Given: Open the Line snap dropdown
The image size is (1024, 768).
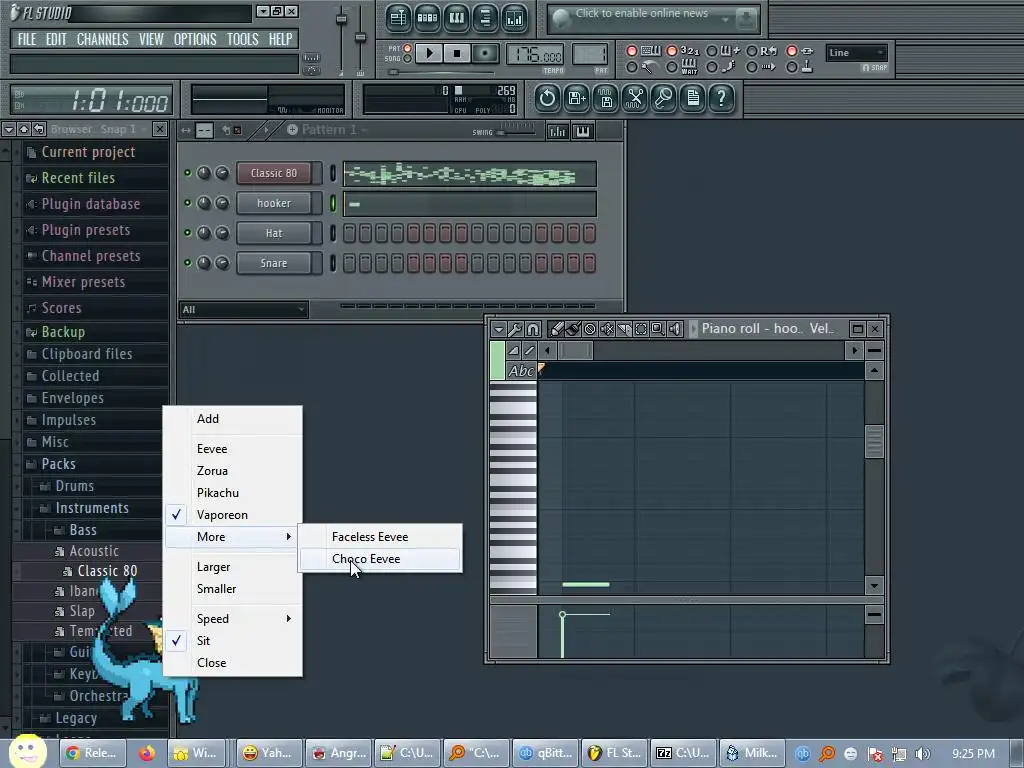Looking at the screenshot, I should pos(856,53).
